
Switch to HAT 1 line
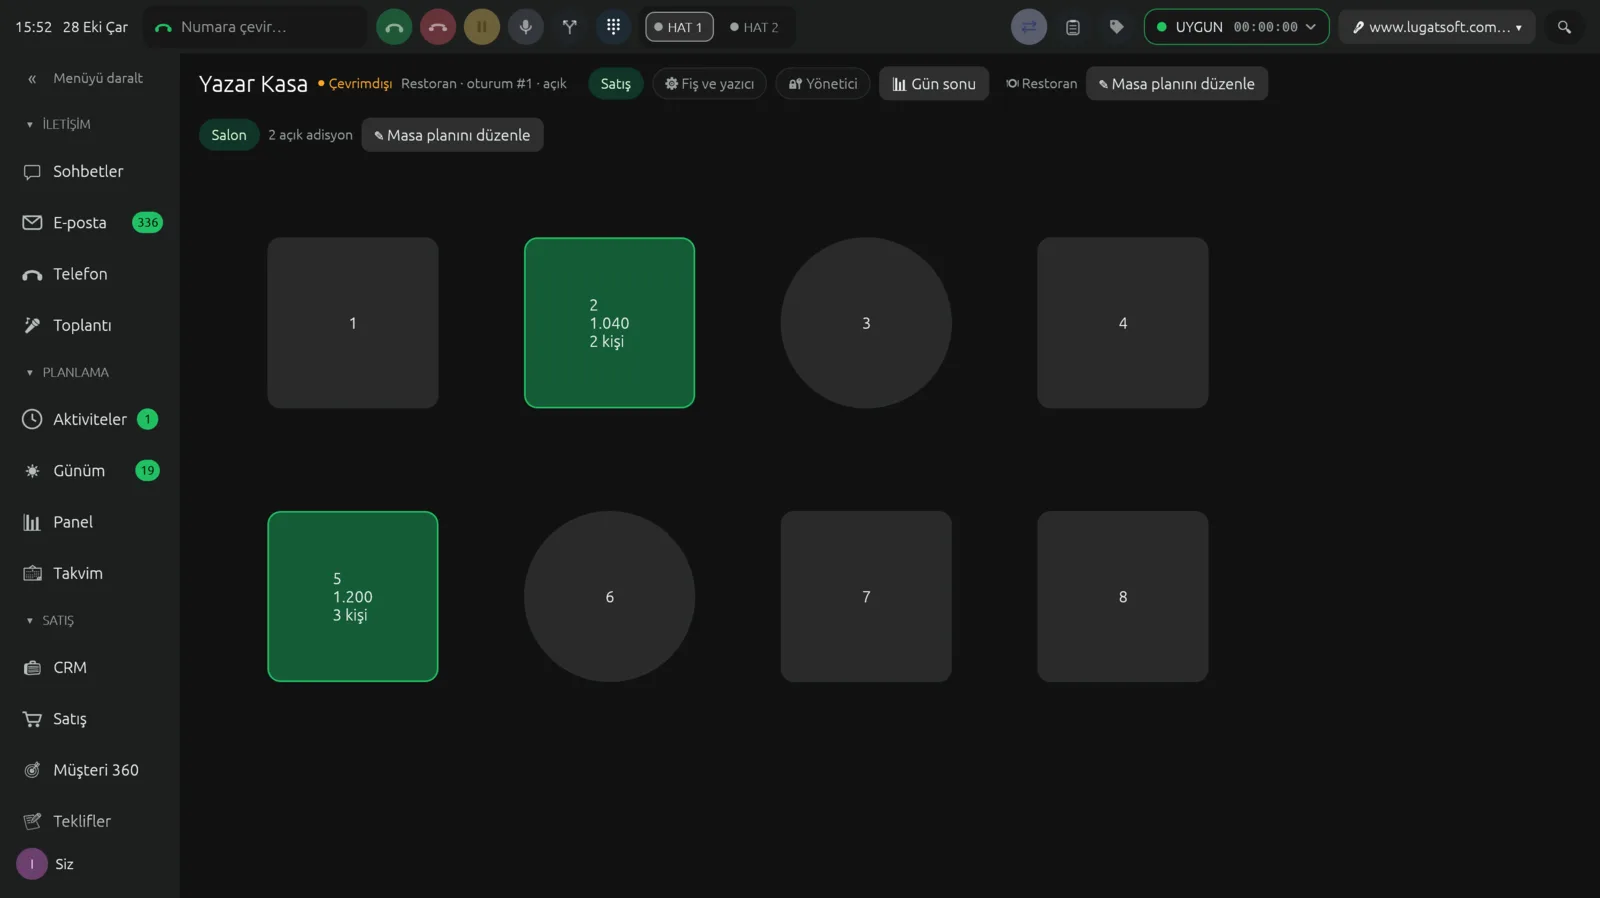[x=679, y=27]
